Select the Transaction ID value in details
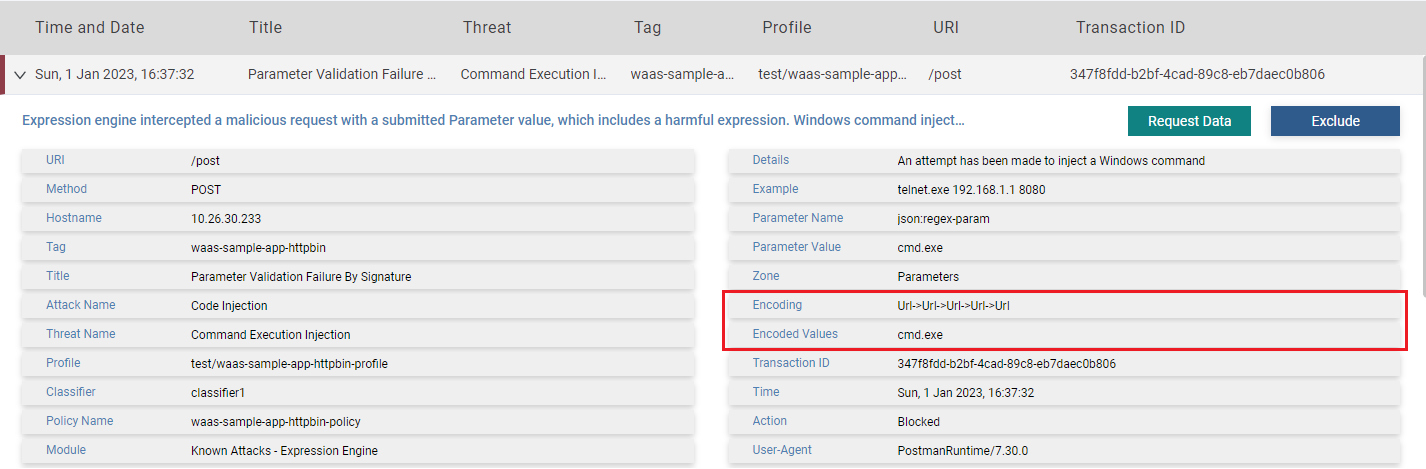Screen dimensions: 1426x469 [1006, 363]
